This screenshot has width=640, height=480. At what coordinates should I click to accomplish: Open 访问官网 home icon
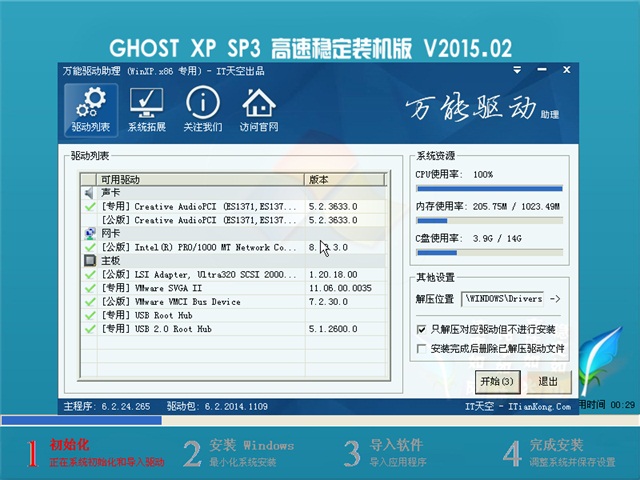pos(259,110)
